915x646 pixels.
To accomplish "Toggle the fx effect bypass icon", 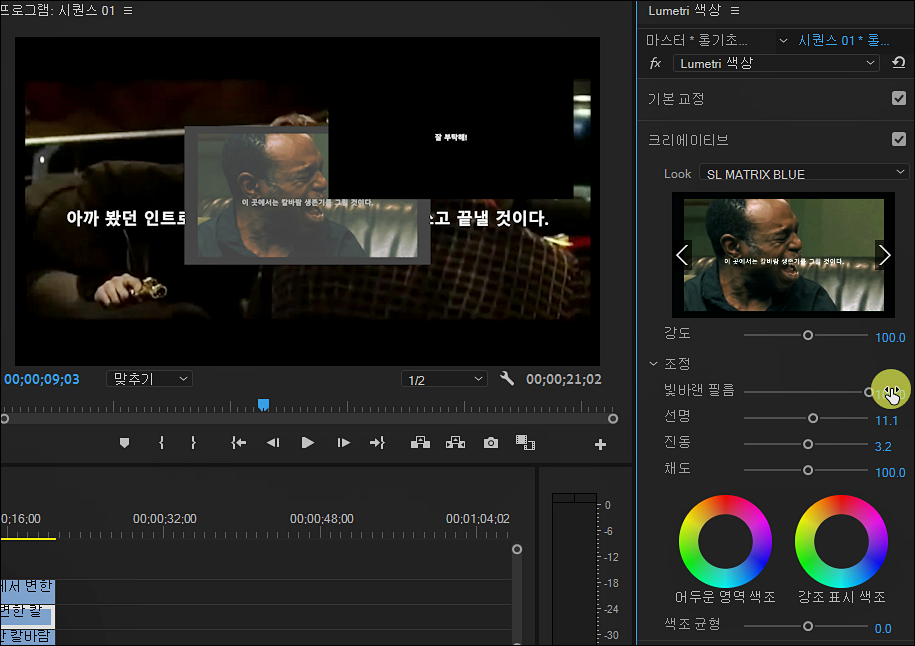I will click(655, 63).
